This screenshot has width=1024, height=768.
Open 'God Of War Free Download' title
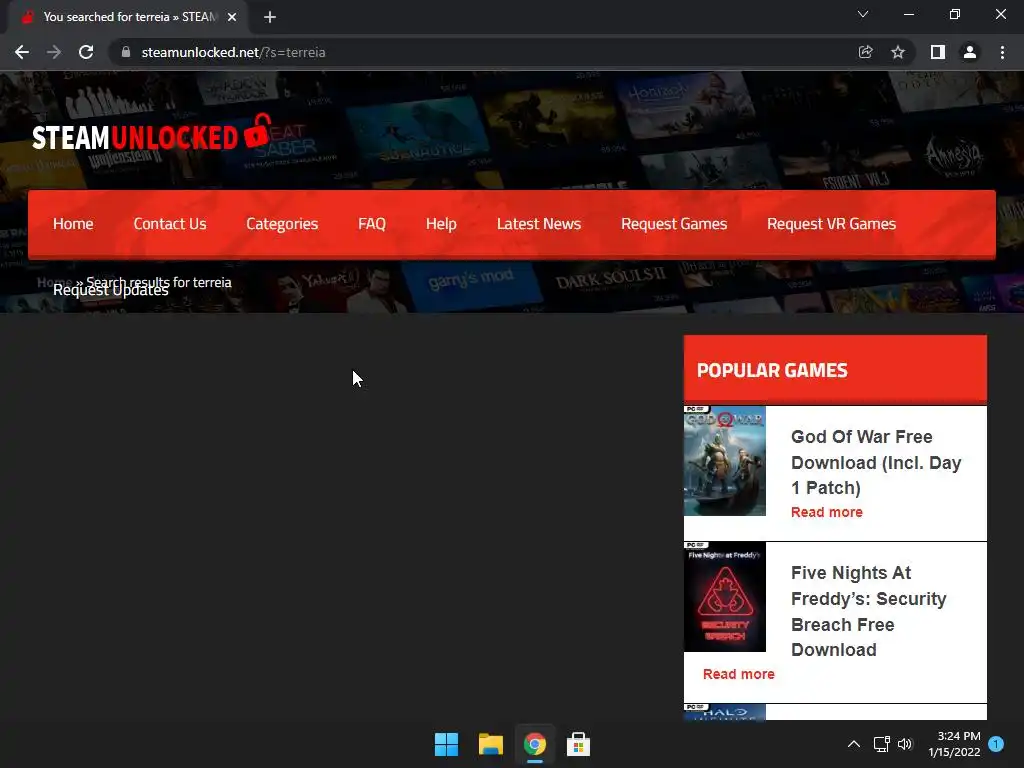click(x=876, y=462)
